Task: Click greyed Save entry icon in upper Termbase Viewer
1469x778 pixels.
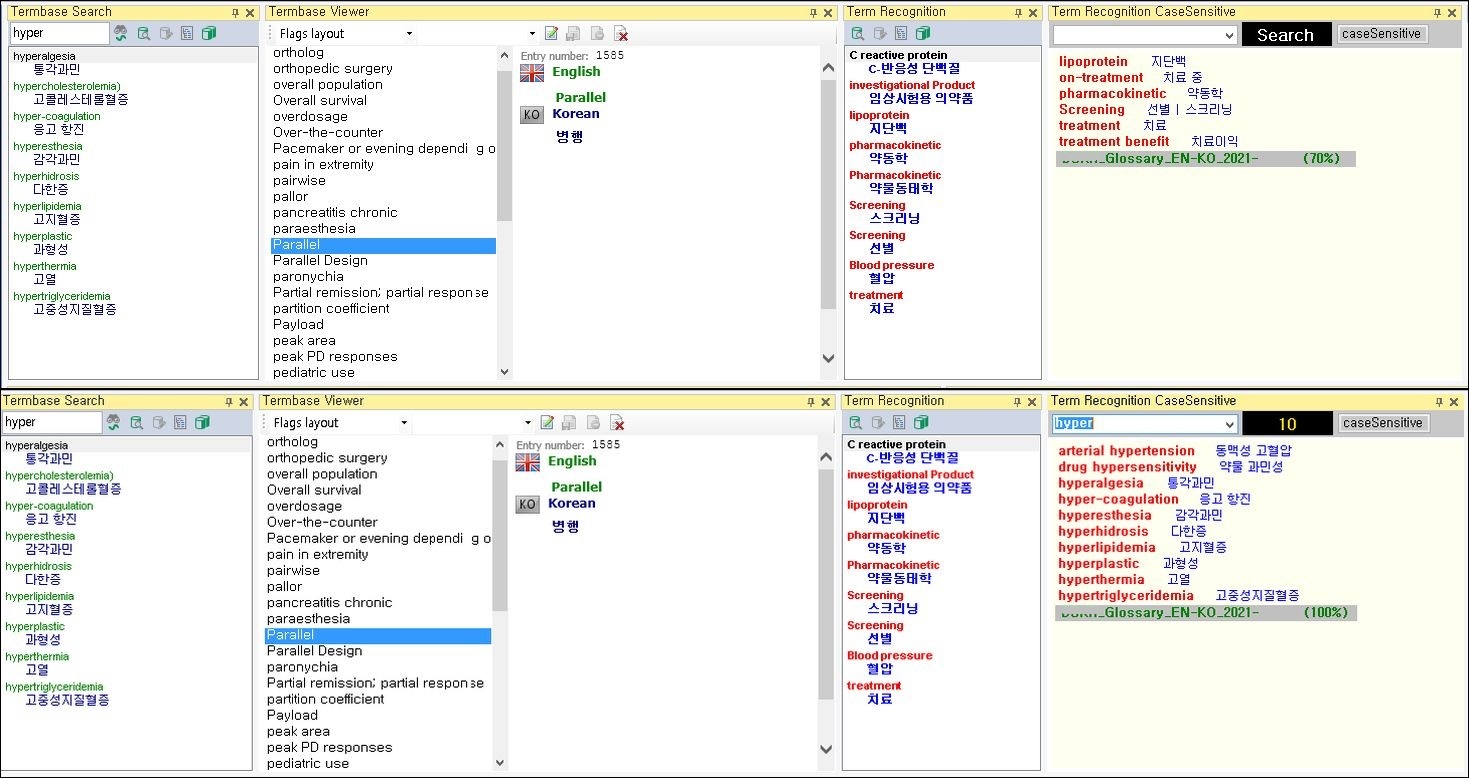Action: pos(573,33)
